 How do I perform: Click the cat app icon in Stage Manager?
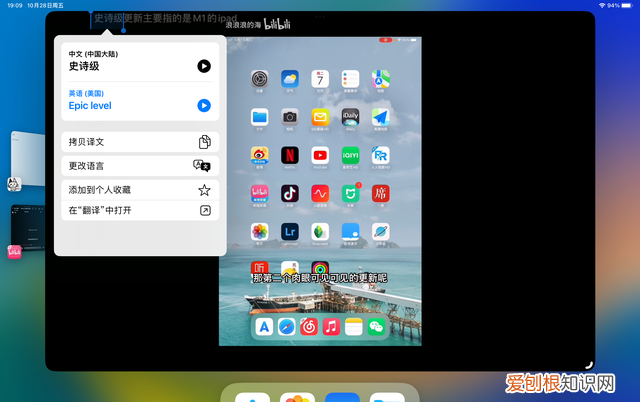[x=14, y=184]
